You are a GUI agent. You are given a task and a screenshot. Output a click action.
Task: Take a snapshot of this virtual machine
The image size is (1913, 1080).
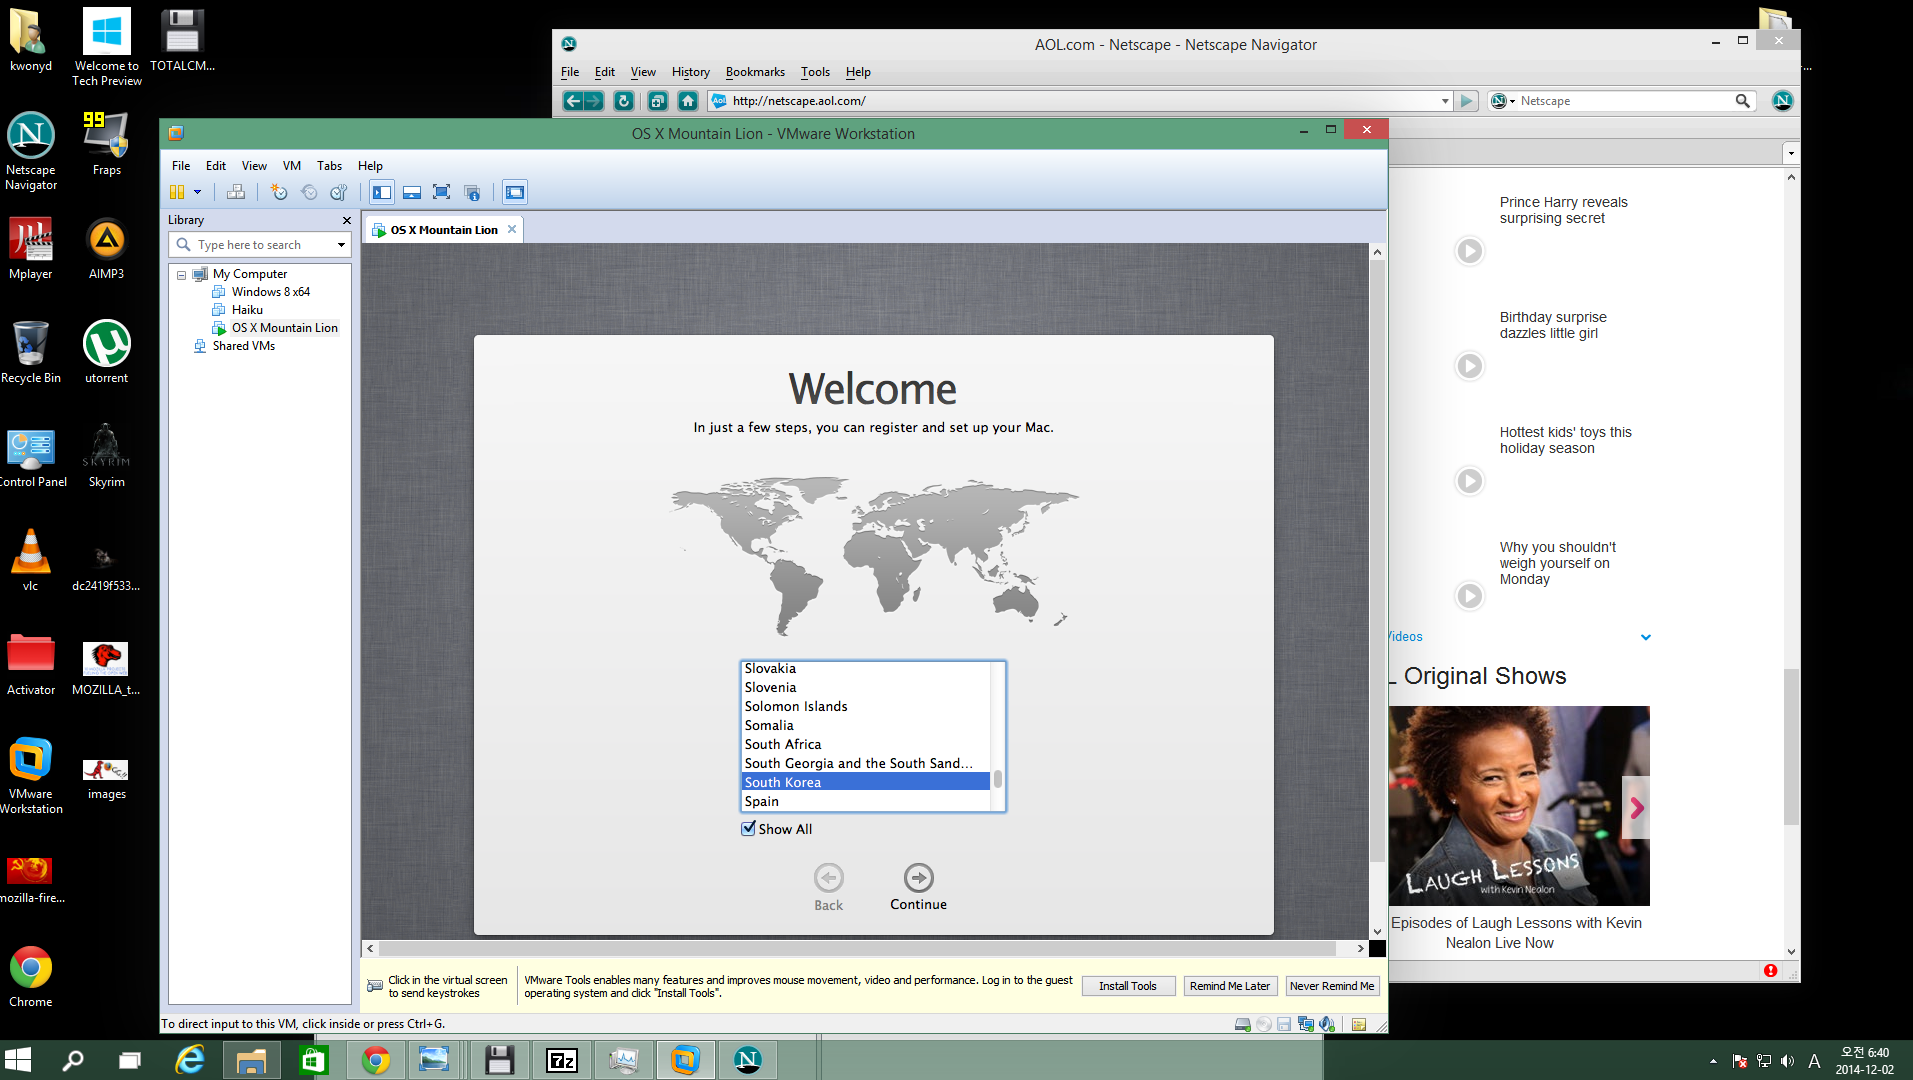pos(279,192)
